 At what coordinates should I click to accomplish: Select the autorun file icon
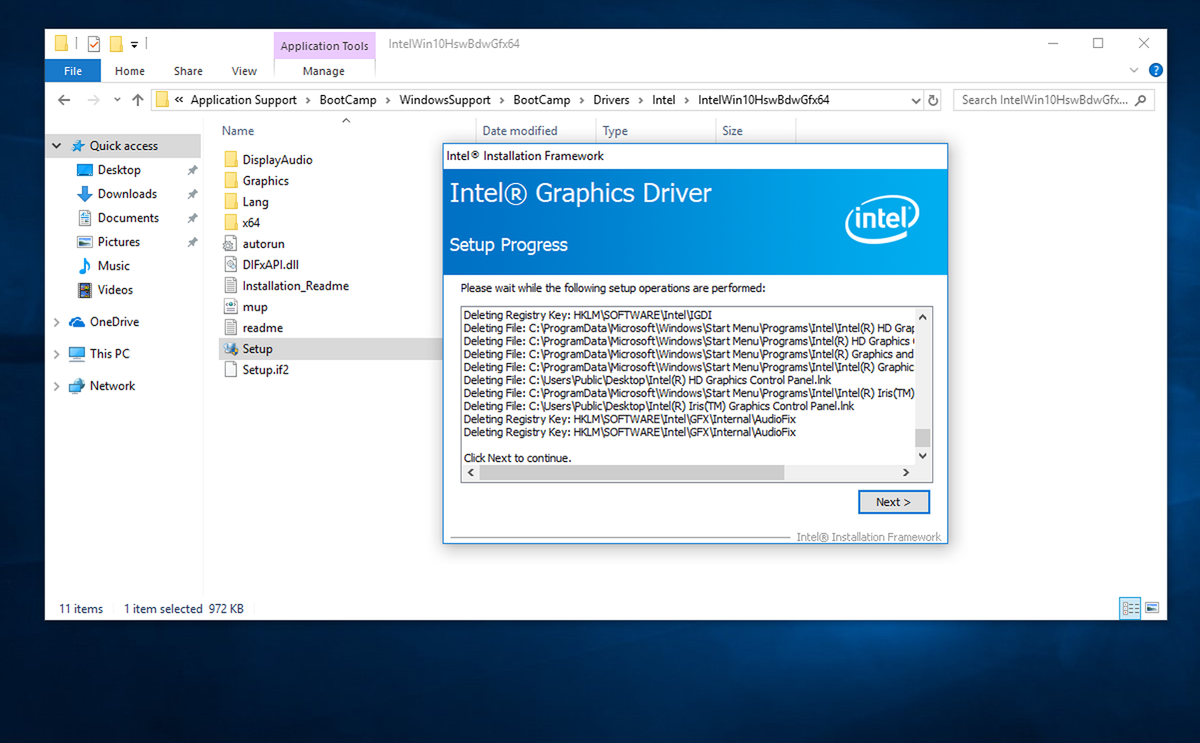(231, 244)
